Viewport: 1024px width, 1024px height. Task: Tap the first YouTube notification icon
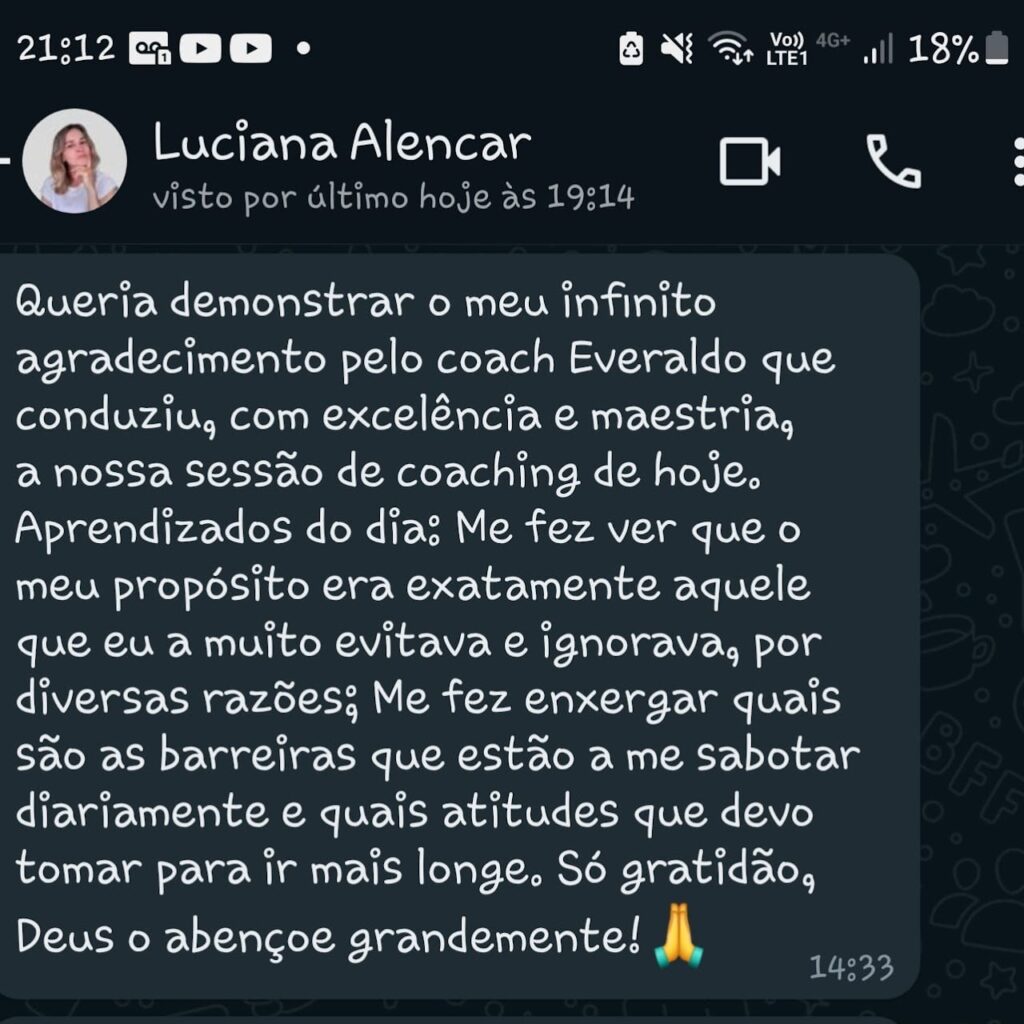200,48
